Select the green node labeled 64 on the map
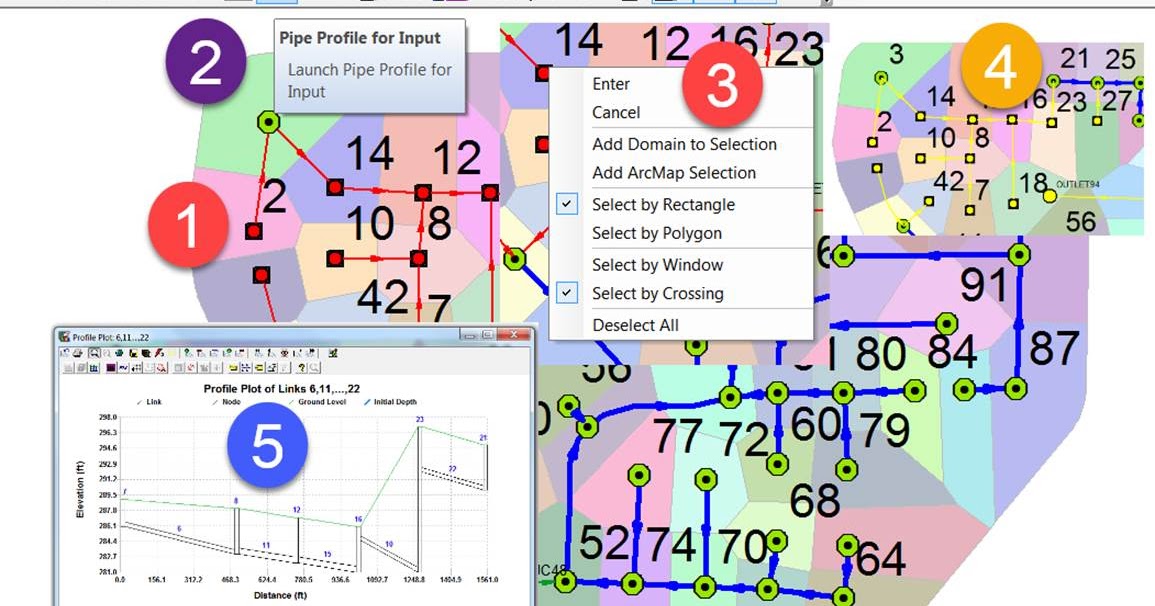 tap(847, 545)
